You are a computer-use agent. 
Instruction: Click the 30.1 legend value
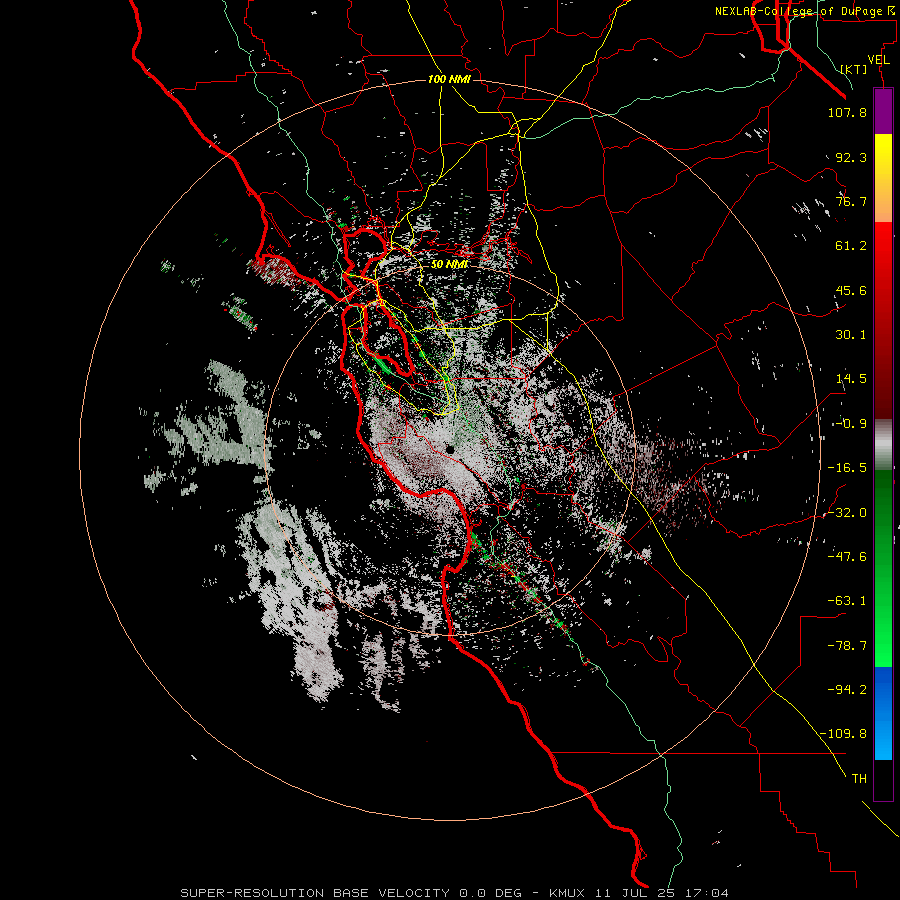[851, 335]
